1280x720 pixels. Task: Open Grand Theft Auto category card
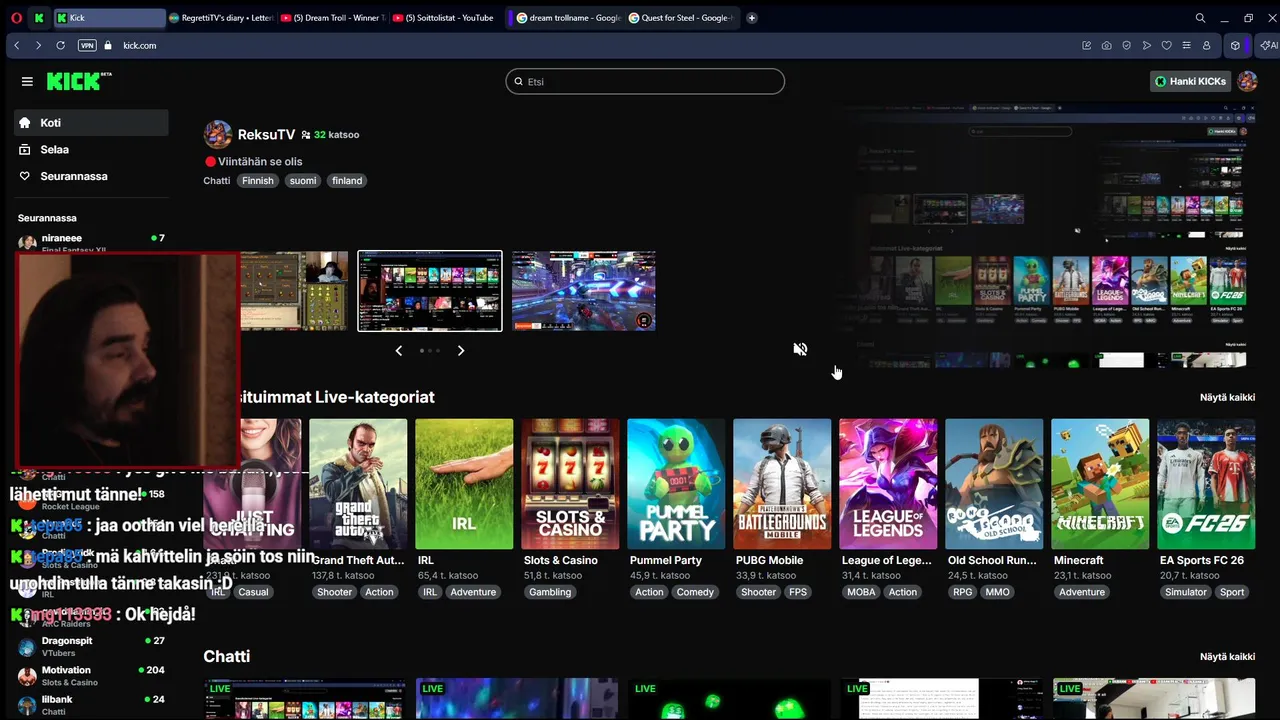(358, 484)
